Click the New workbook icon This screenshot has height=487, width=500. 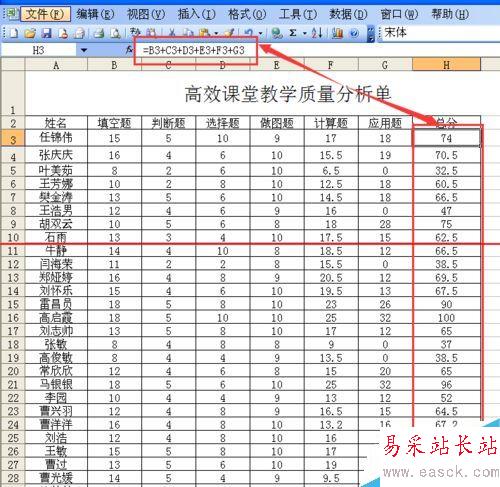[14, 33]
